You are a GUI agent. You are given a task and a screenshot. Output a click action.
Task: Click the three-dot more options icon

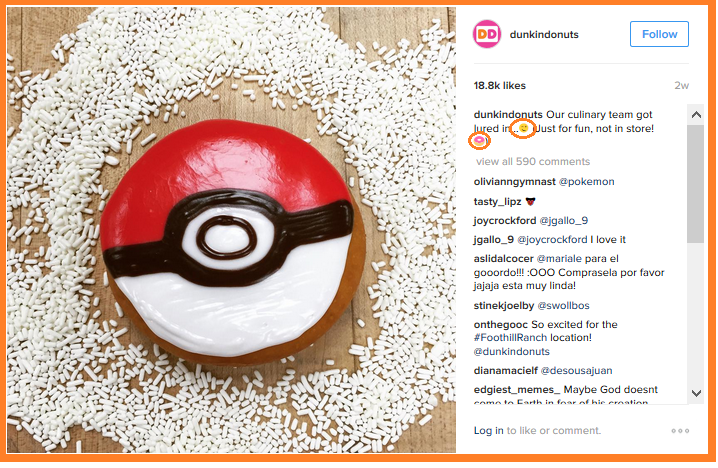click(680, 431)
